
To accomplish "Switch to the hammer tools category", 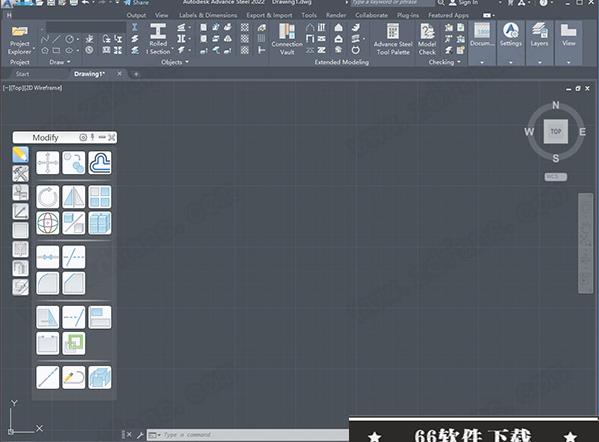I will (20, 173).
